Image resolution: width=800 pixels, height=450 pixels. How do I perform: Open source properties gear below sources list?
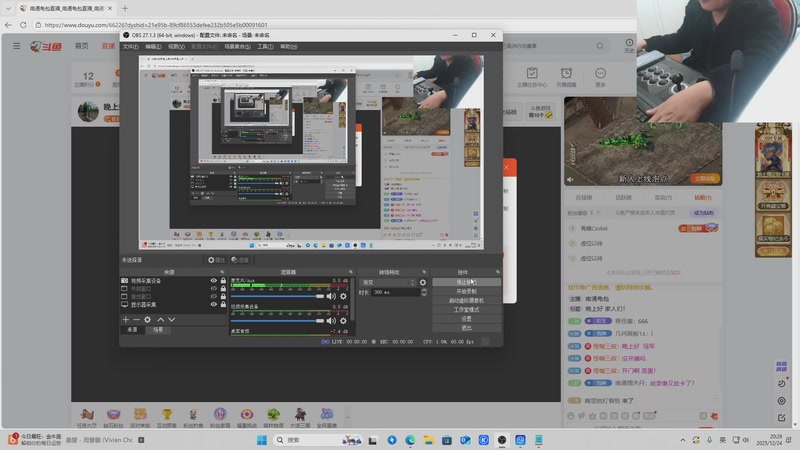tap(147, 319)
